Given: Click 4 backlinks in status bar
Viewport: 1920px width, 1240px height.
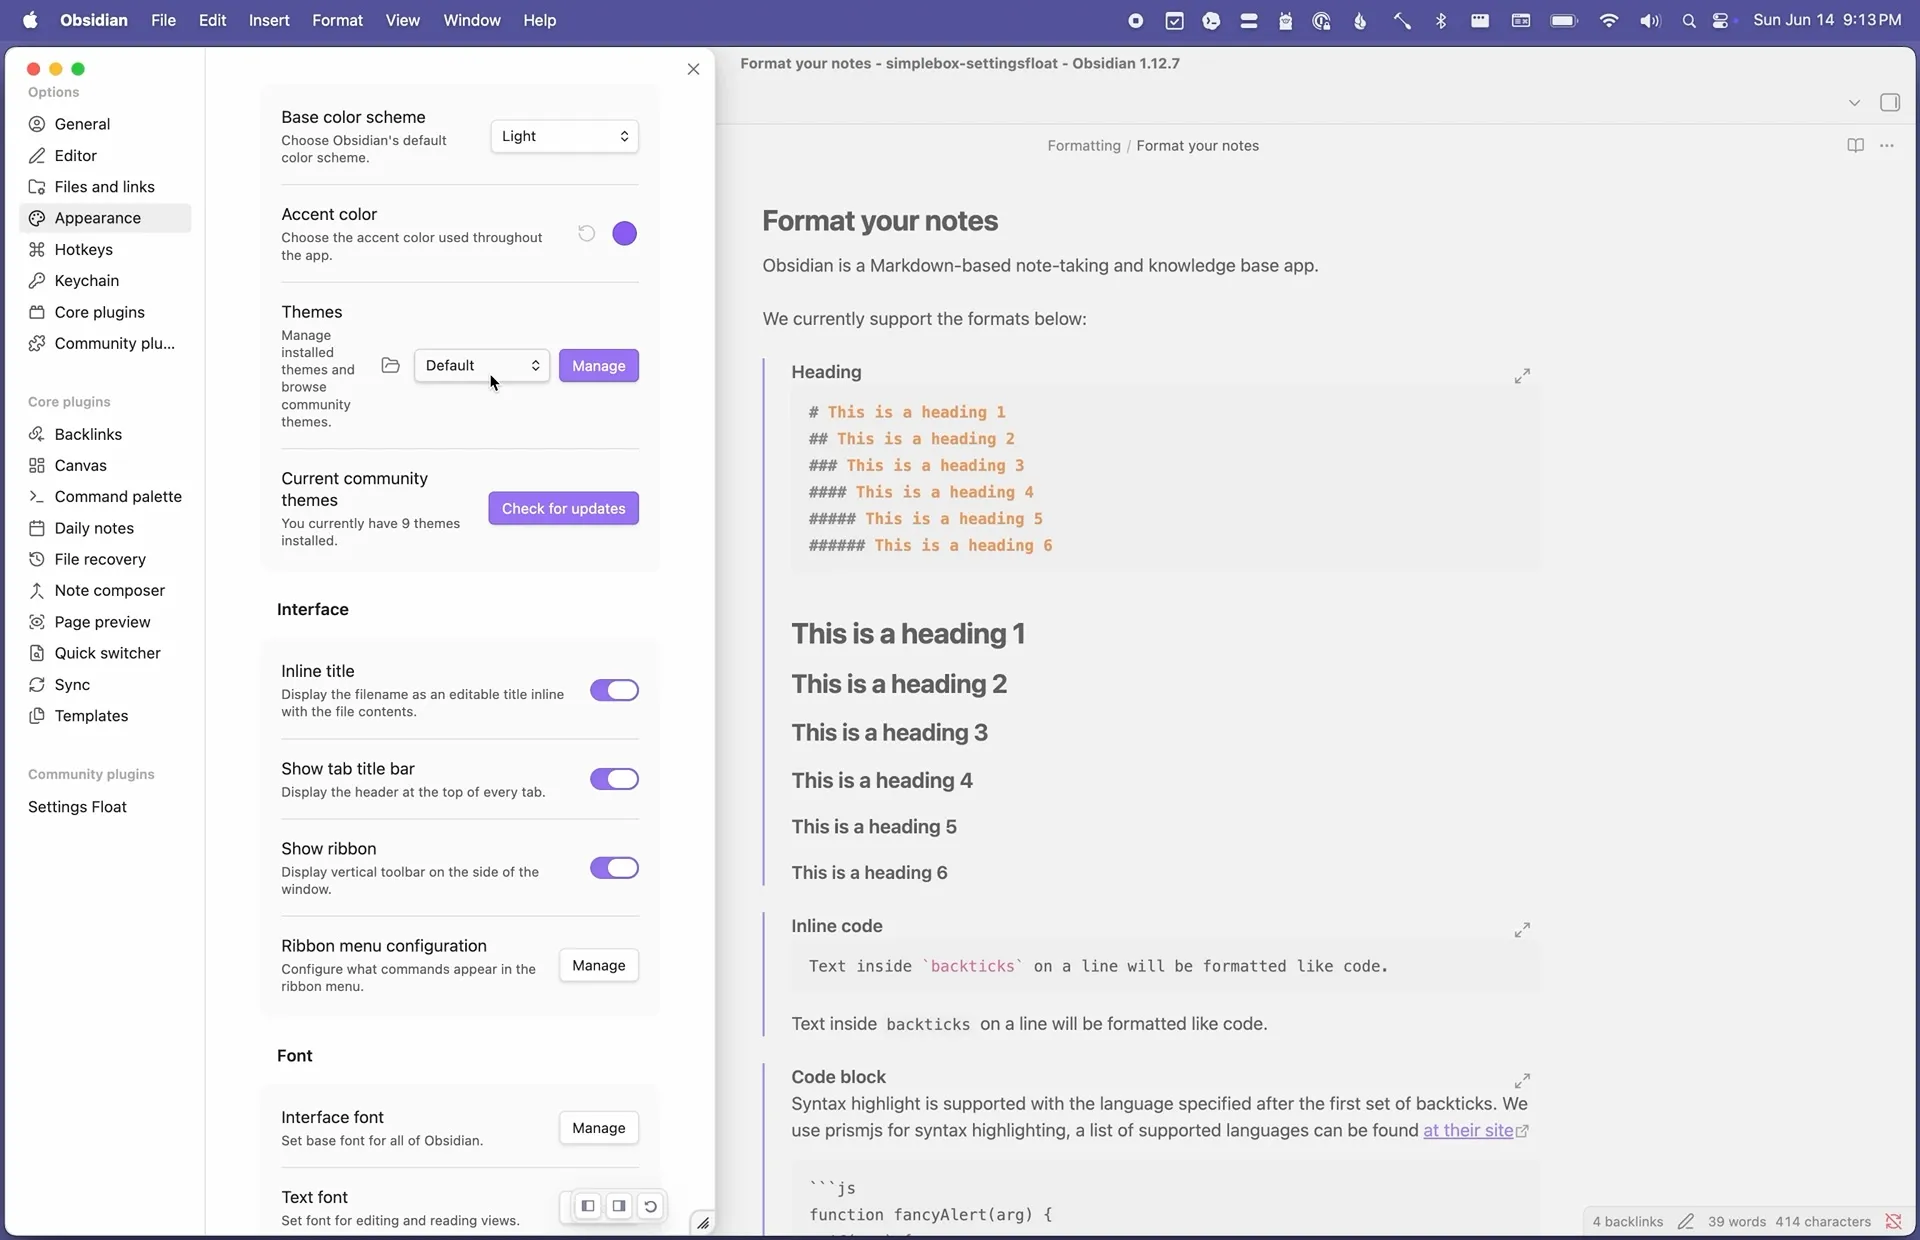Looking at the screenshot, I should click(x=1627, y=1221).
